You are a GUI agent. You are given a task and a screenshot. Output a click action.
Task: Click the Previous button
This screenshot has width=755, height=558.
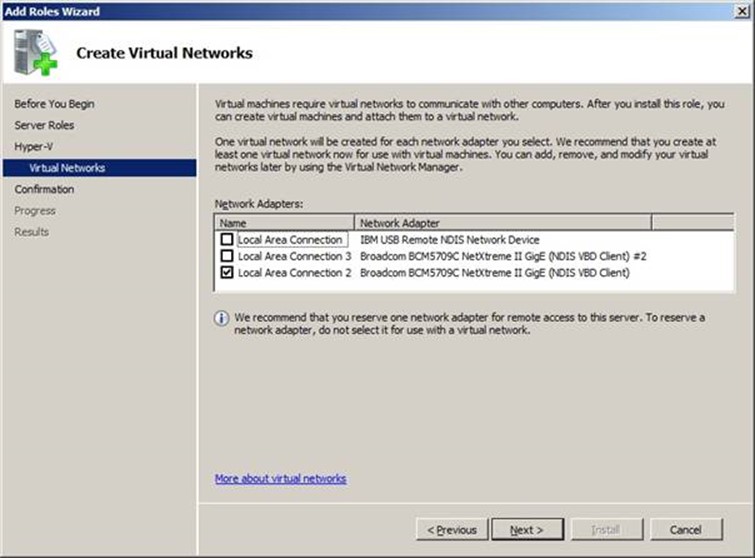coord(452,530)
